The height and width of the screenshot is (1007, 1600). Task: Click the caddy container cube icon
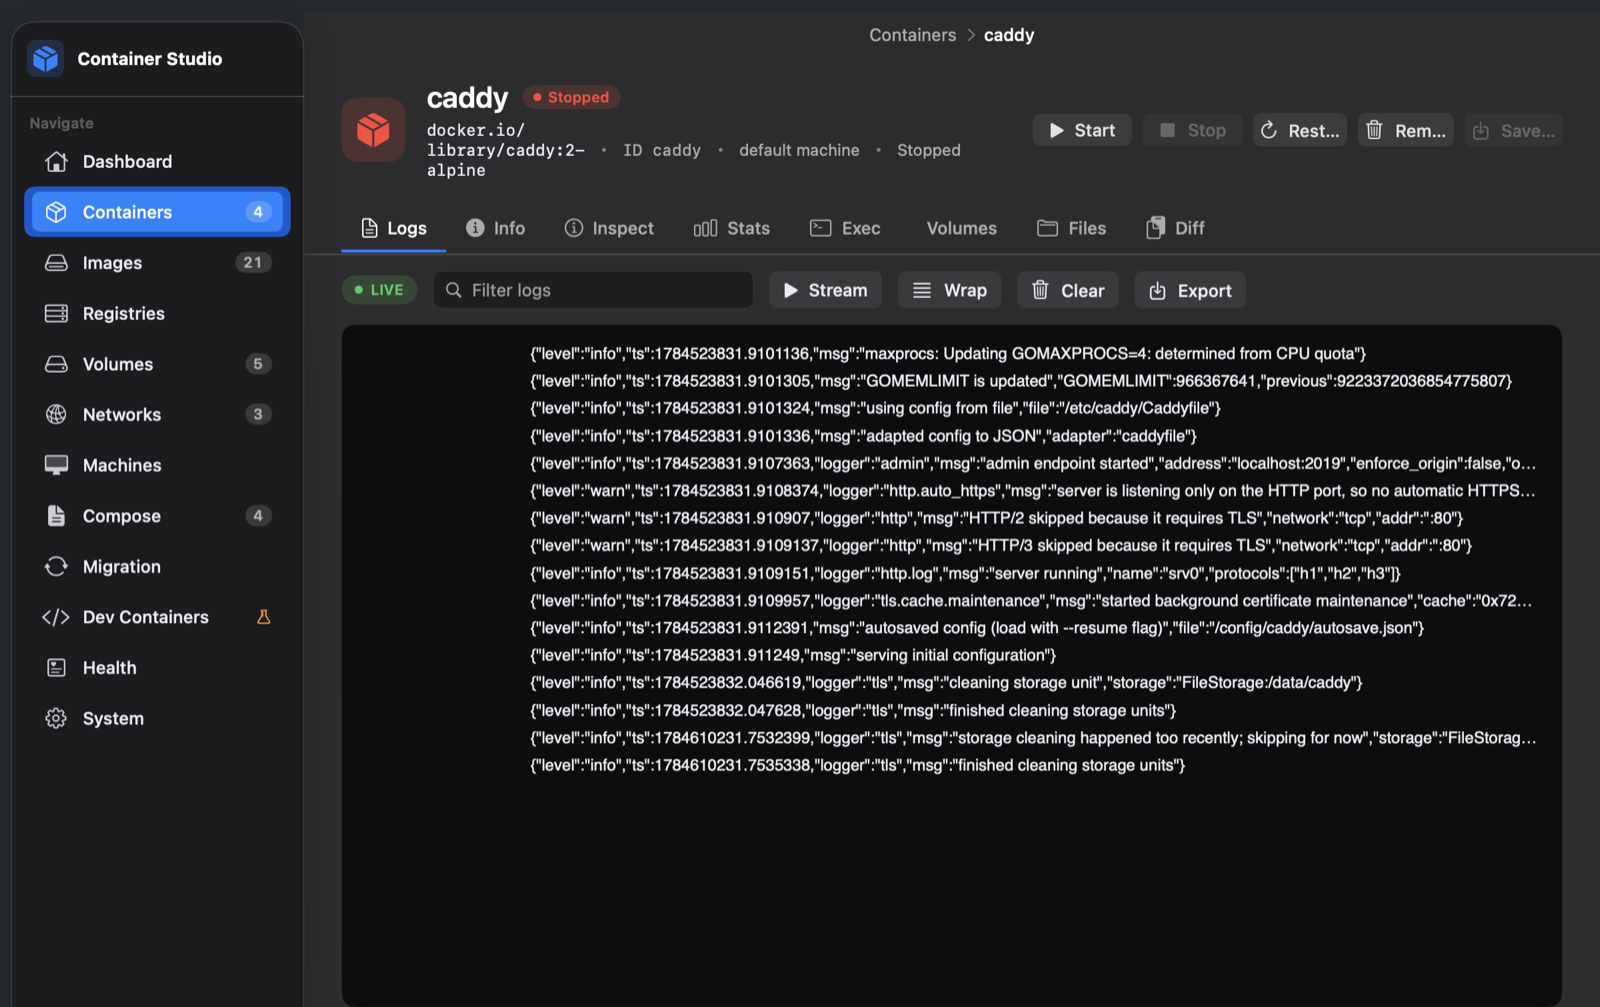373,130
